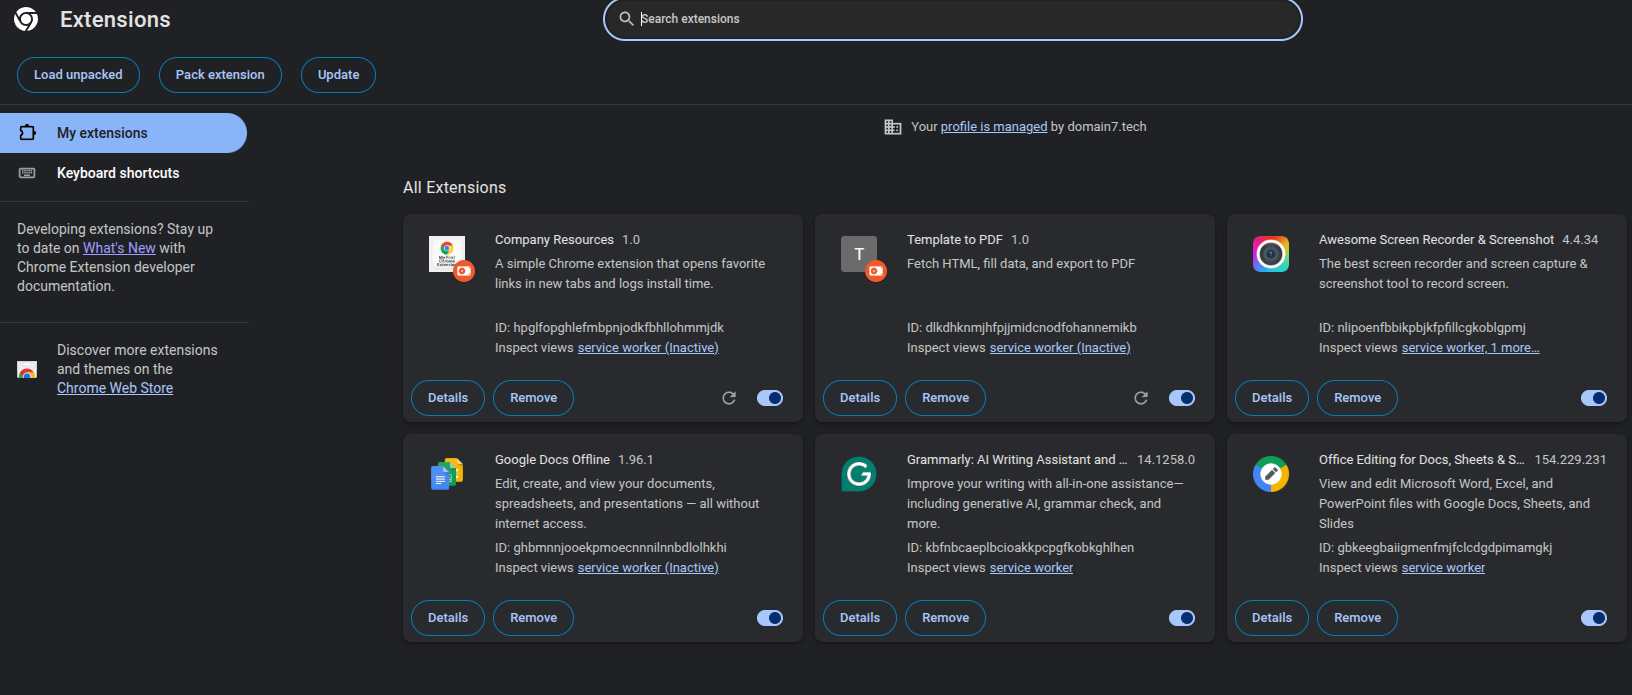
Task: Click the Load unpacked button
Action: pyautogui.click(x=78, y=75)
